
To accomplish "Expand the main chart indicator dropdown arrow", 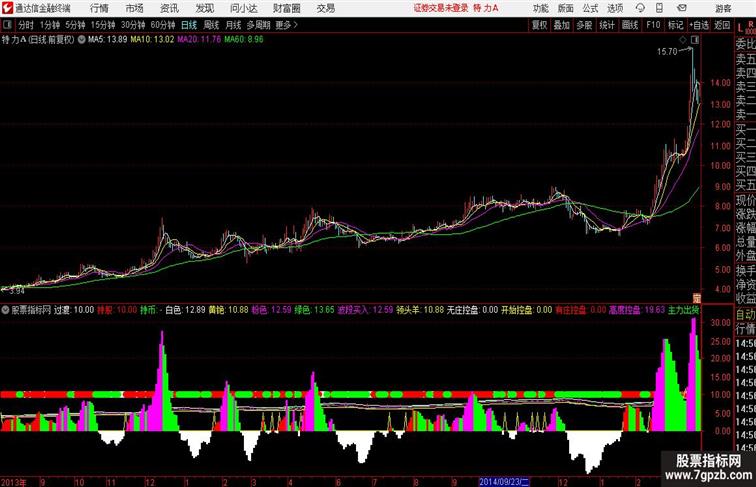I will (81, 40).
